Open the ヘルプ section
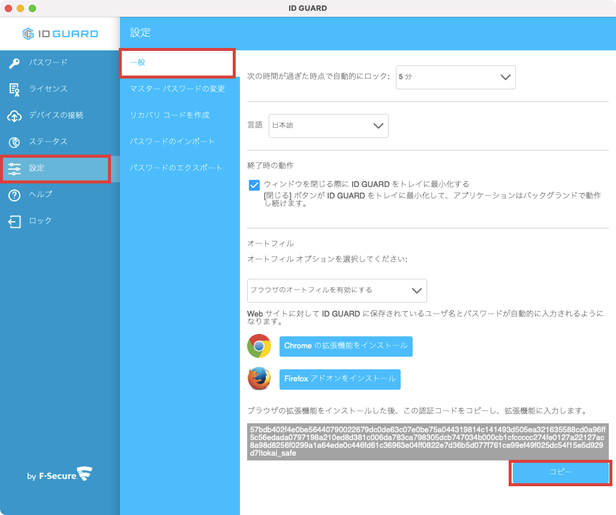The image size is (616, 515). point(60,195)
